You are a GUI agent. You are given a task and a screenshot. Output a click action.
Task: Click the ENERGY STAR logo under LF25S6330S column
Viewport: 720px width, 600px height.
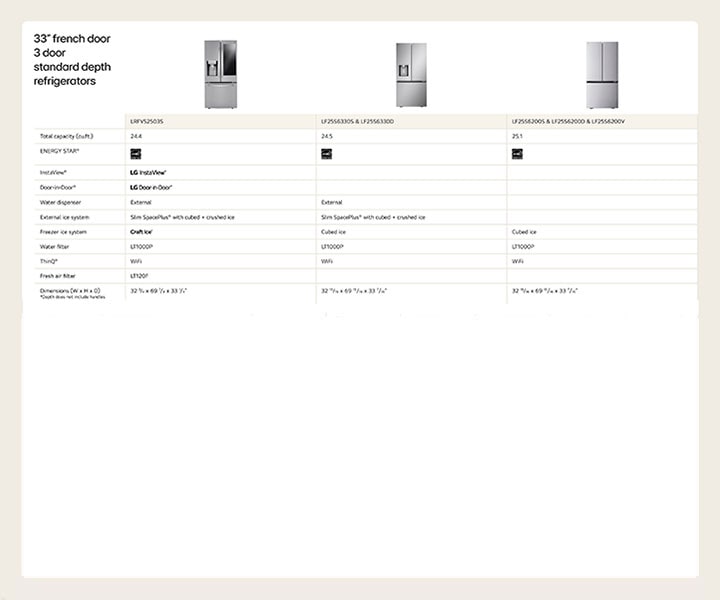coord(326,154)
